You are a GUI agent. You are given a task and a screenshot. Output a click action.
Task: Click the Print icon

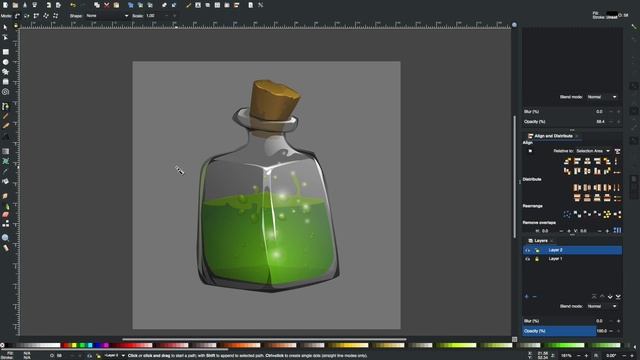[x=35, y=5]
